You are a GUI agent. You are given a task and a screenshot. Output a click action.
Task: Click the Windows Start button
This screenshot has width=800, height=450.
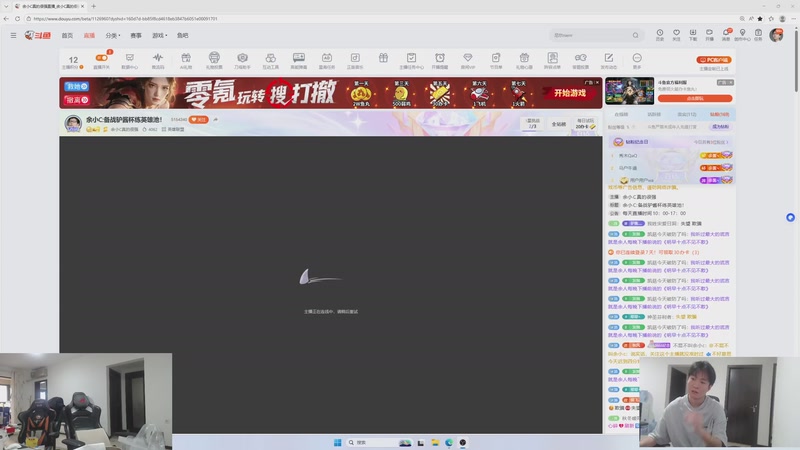(x=337, y=442)
